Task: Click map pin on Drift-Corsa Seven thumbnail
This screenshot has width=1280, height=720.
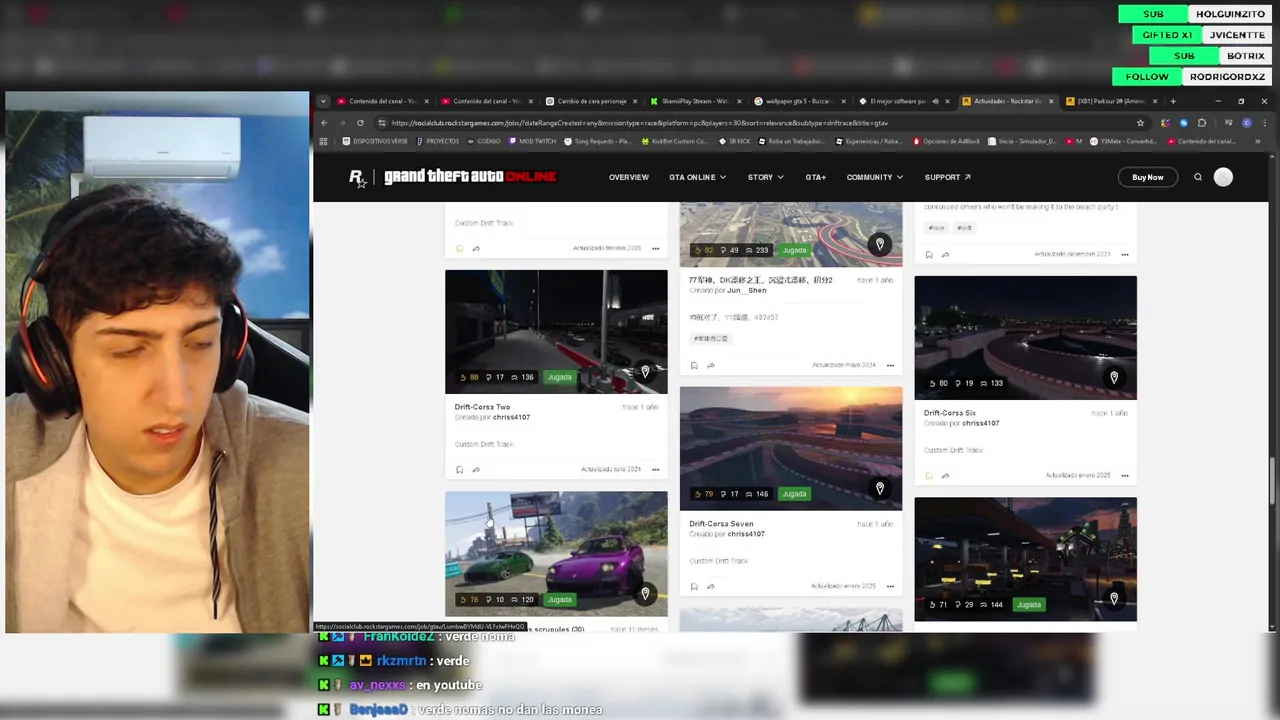Action: pyautogui.click(x=880, y=488)
